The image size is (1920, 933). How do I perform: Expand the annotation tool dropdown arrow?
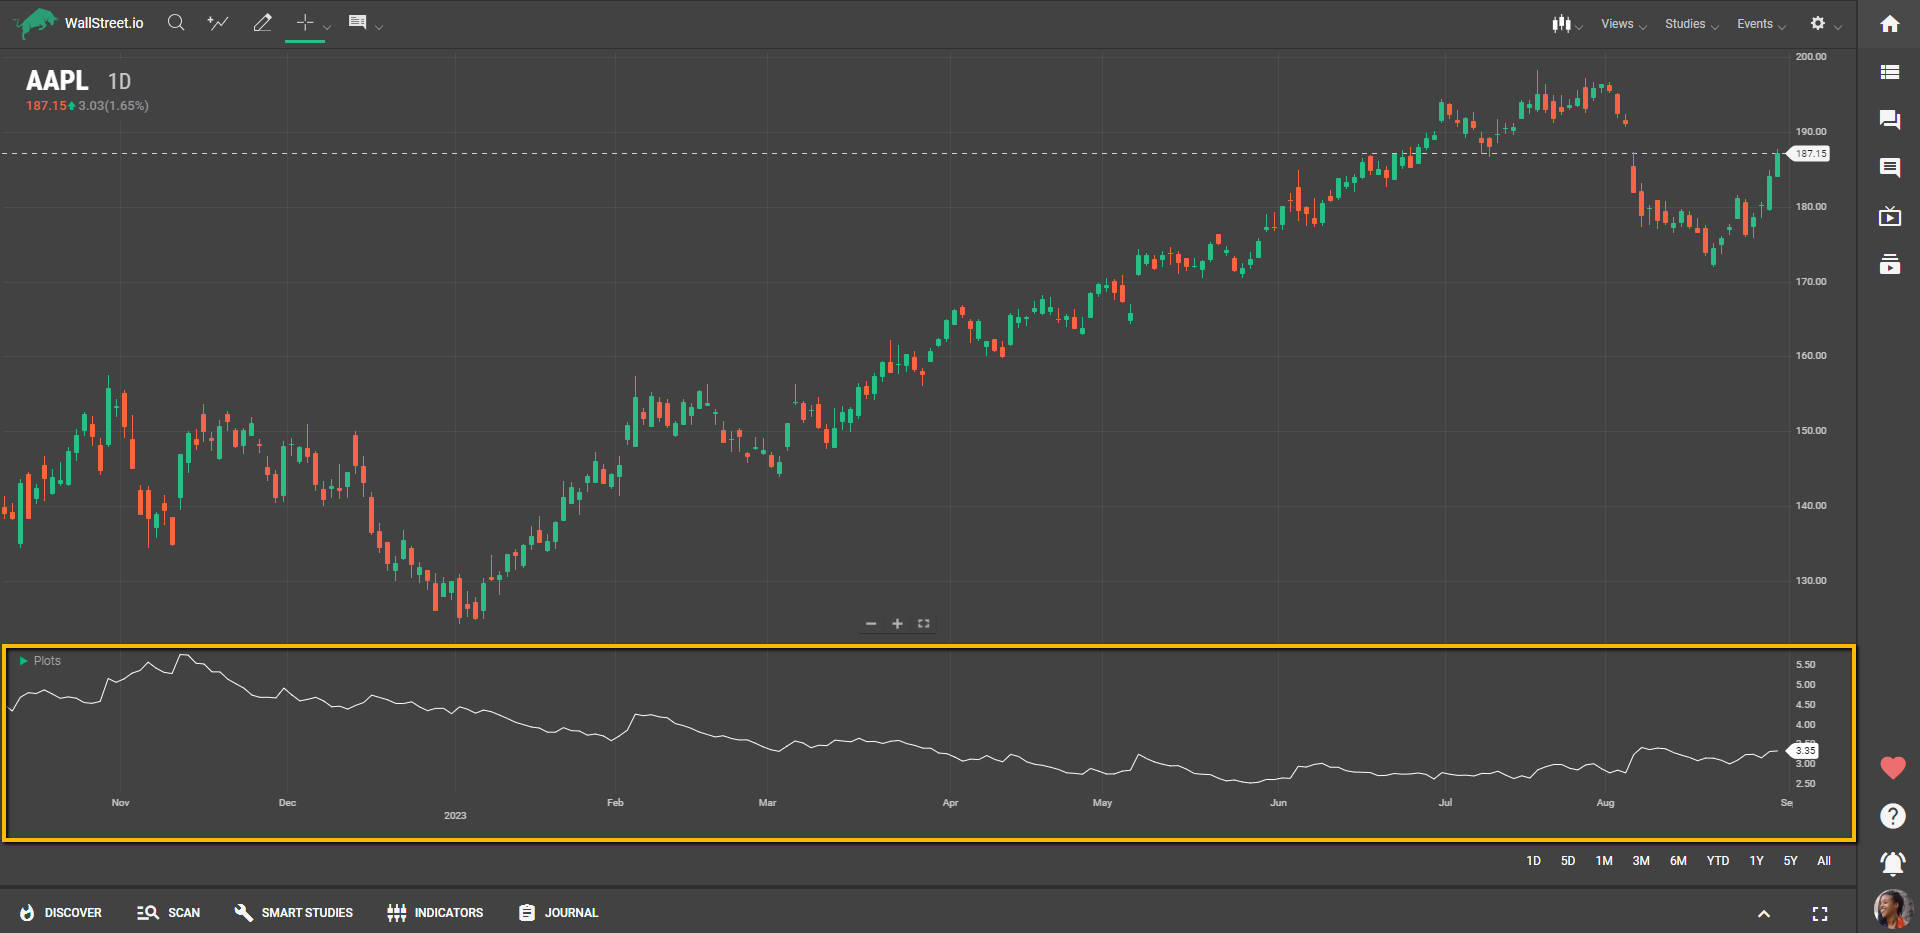[x=379, y=27]
